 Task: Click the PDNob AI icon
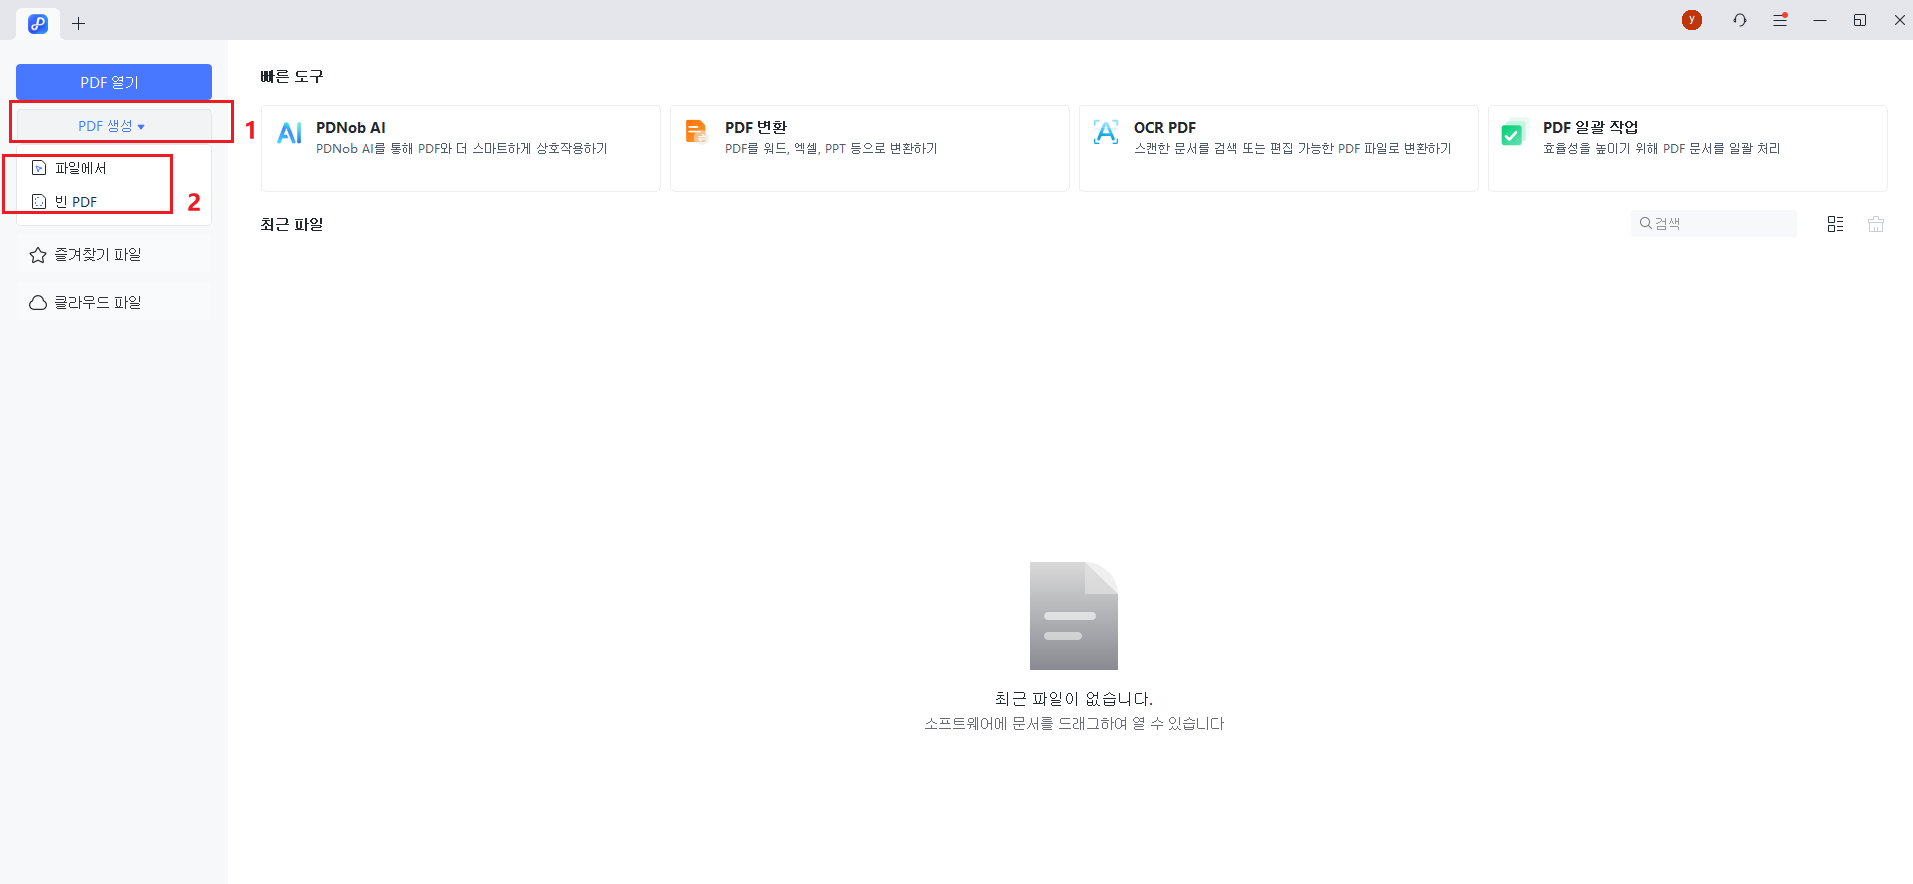click(290, 133)
